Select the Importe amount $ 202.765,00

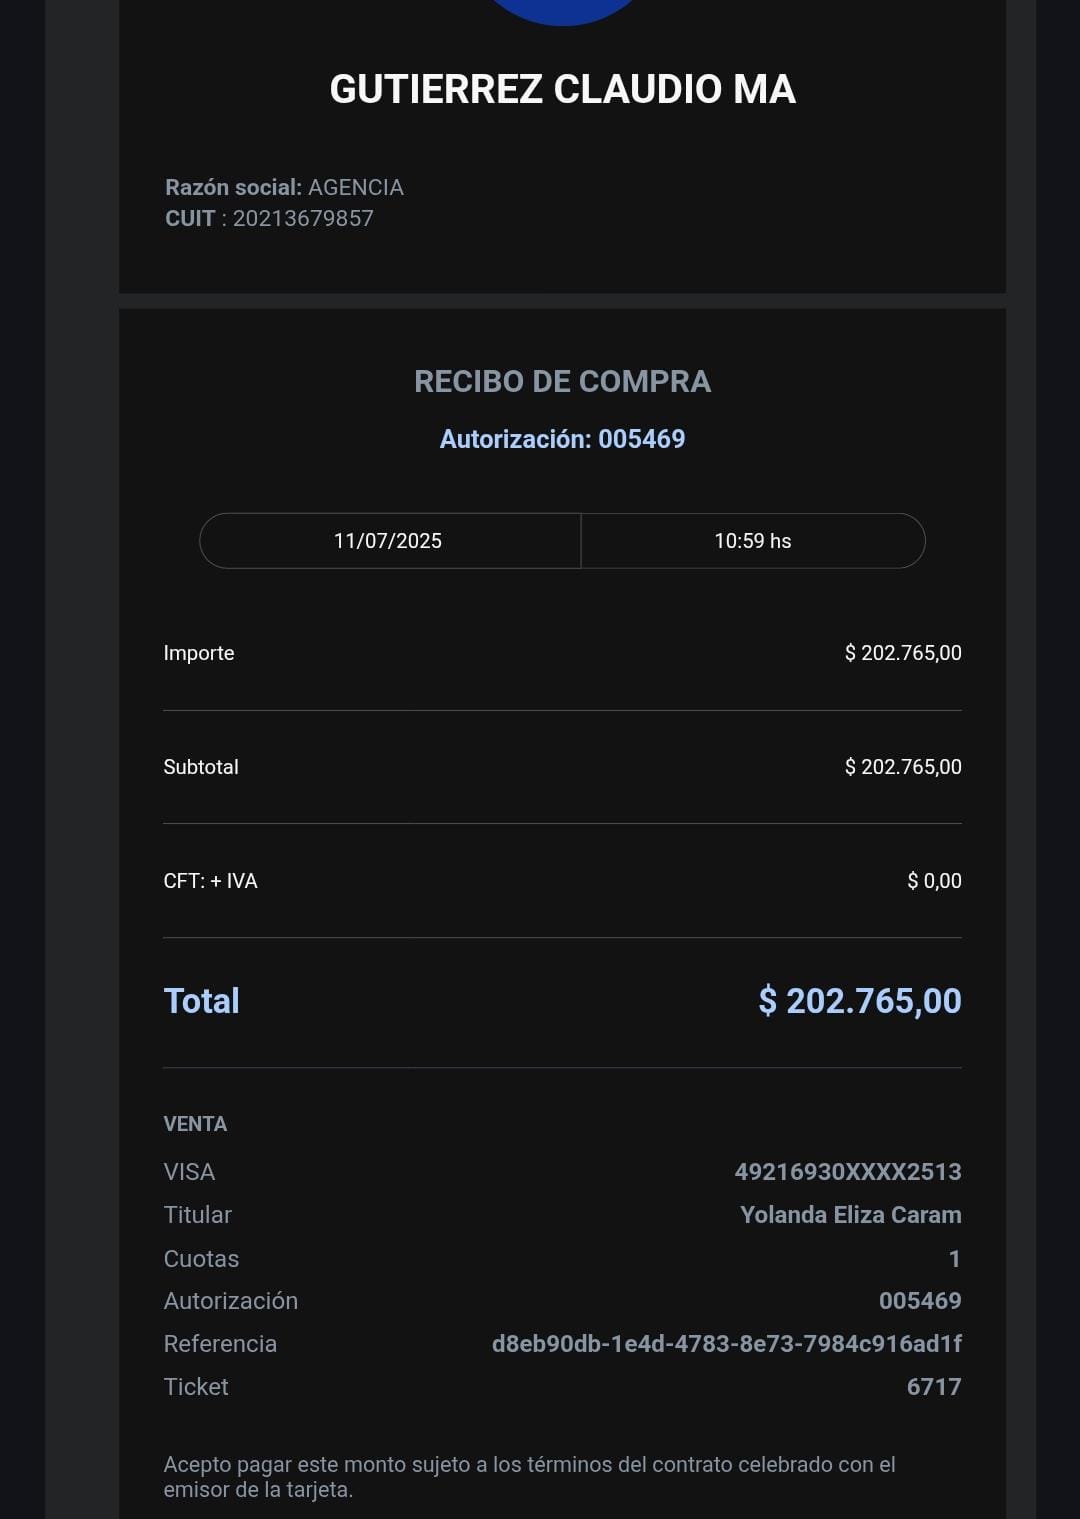pyautogui.click(x=903, y=653)
